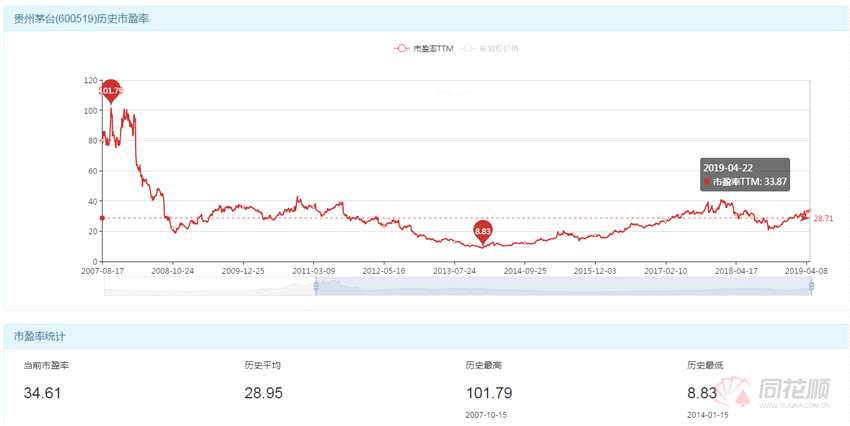The height and width of the screenshot is (426, 850).
Task: Click the 历史最高 label
Action: click(x=484, y=366)
